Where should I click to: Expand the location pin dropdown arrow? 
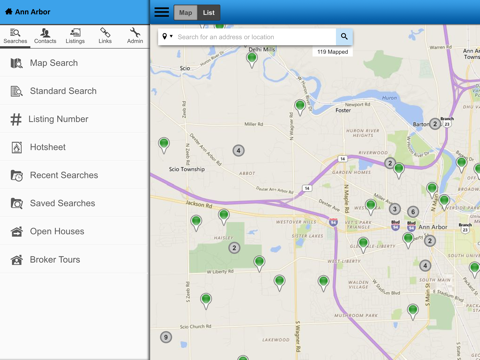point(171,36)
